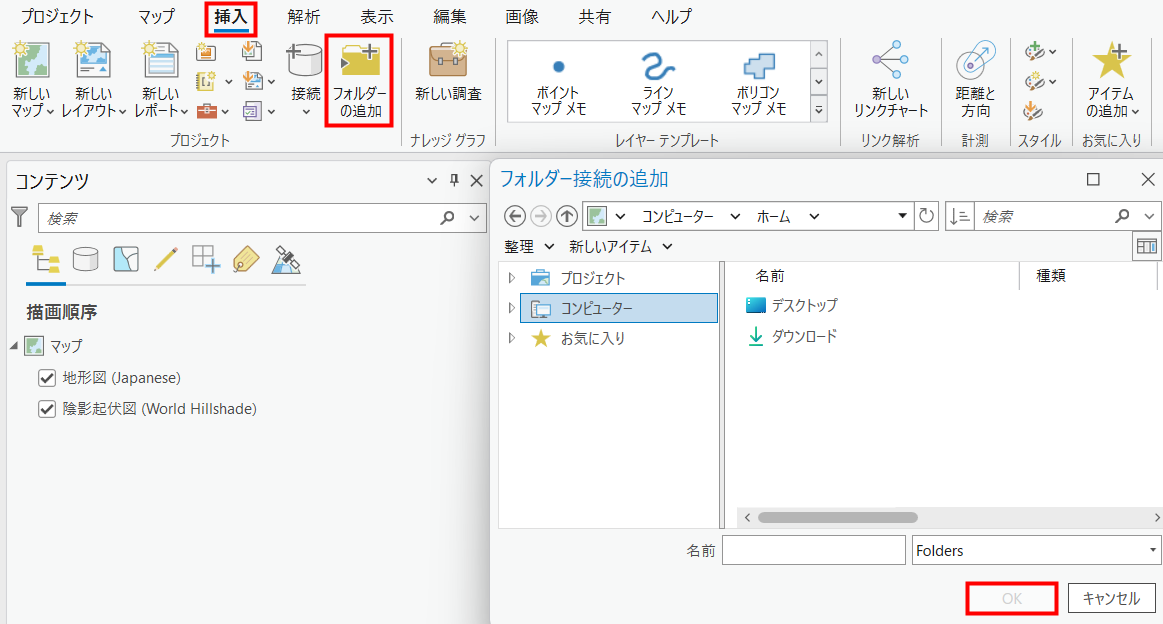Go up one level in the folder dialog

coord(567,216)
